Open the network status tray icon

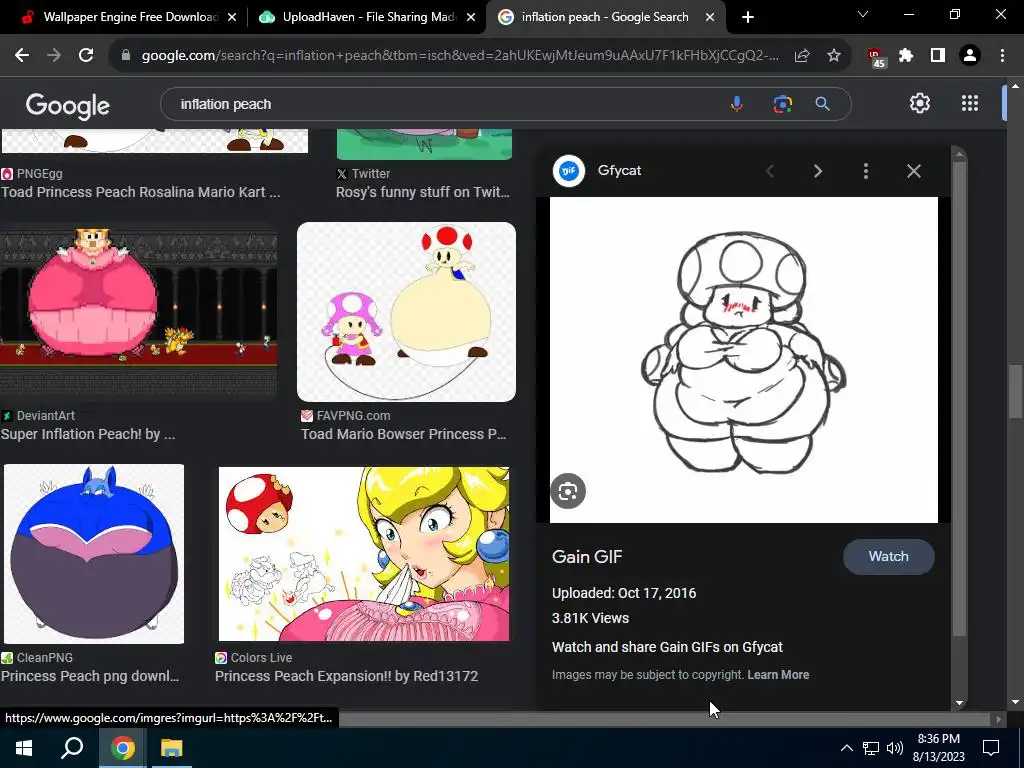coord(871,748)
